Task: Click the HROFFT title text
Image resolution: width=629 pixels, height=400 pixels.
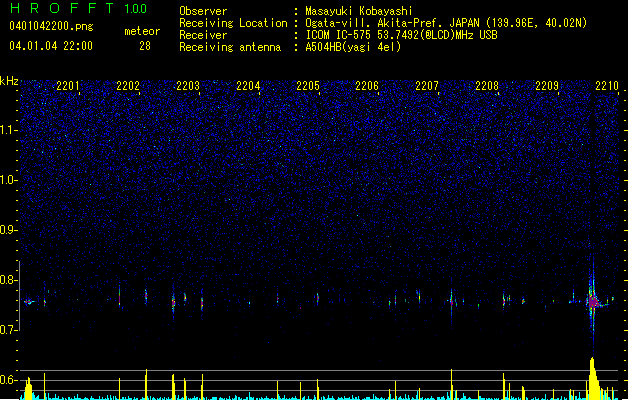Action: pos(62,8)
